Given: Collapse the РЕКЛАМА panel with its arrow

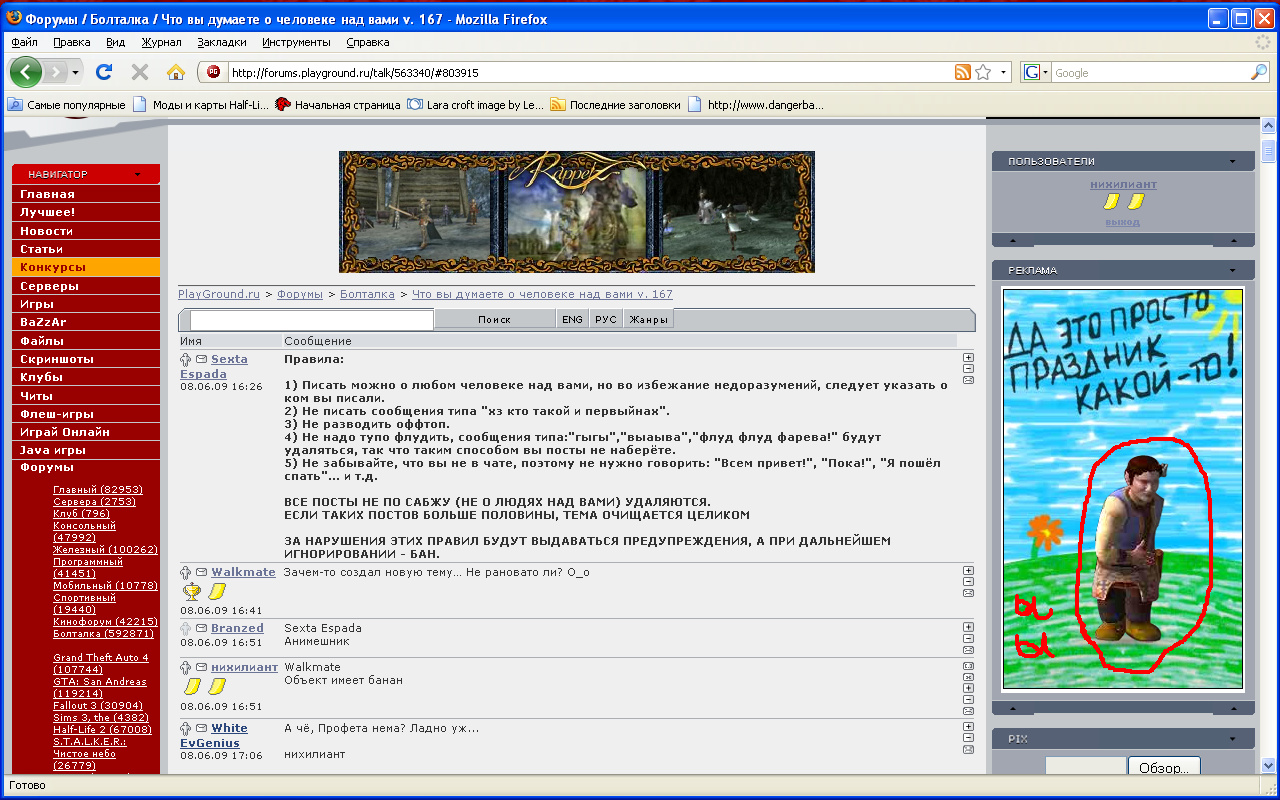Looking at the screenshot, I should click(x=1233, y=270).
